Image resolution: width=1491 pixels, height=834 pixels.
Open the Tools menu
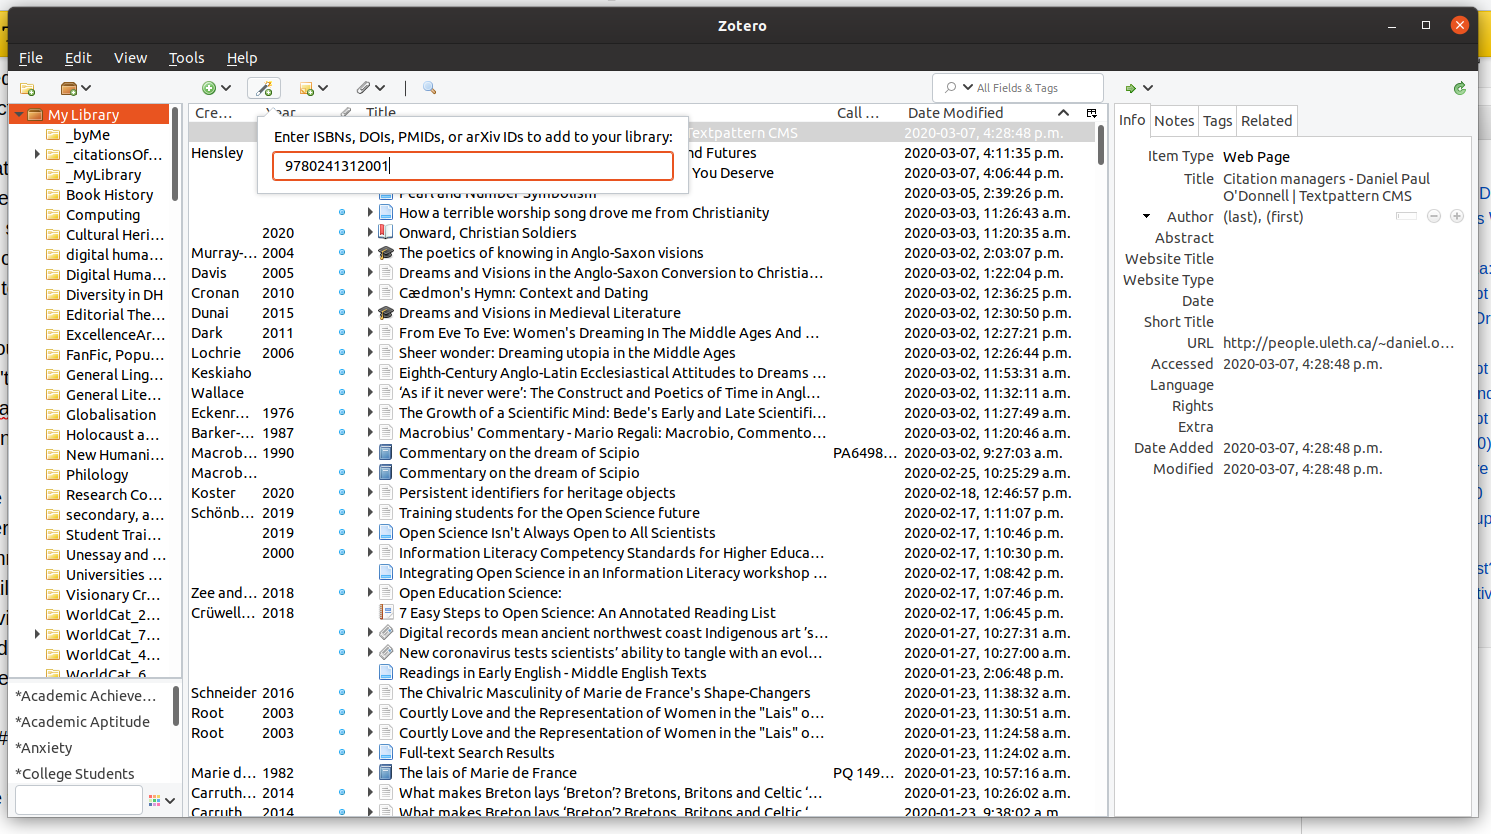tap(186, 58)
